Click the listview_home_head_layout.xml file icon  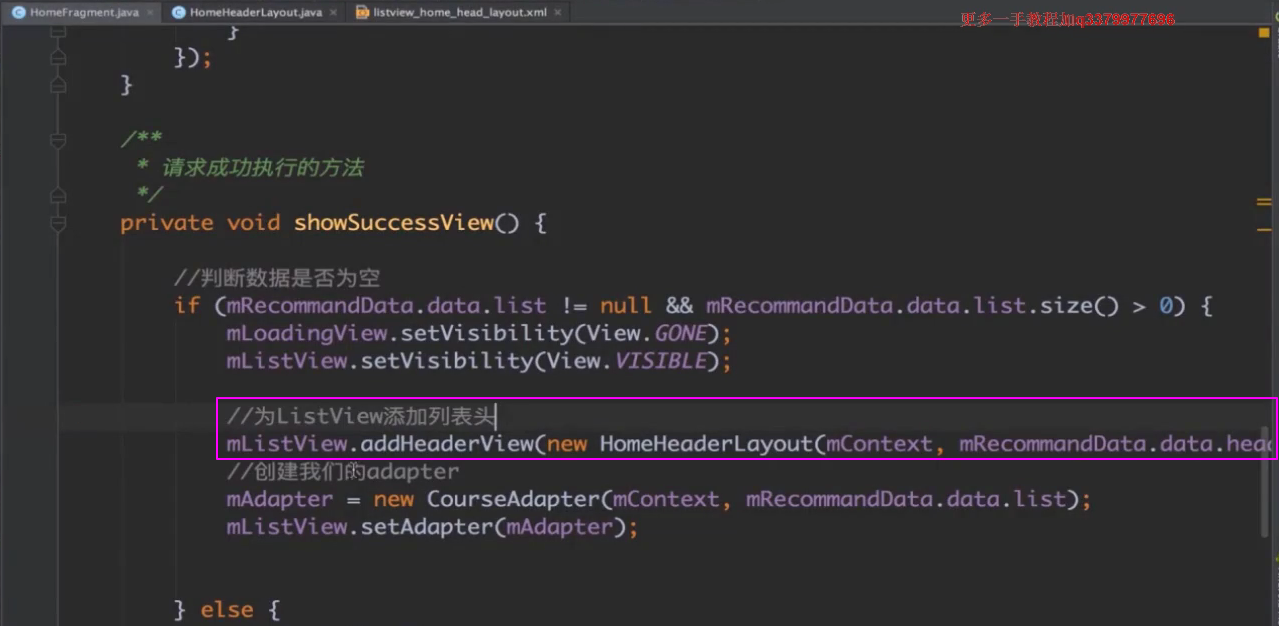(x=362, y=12)
